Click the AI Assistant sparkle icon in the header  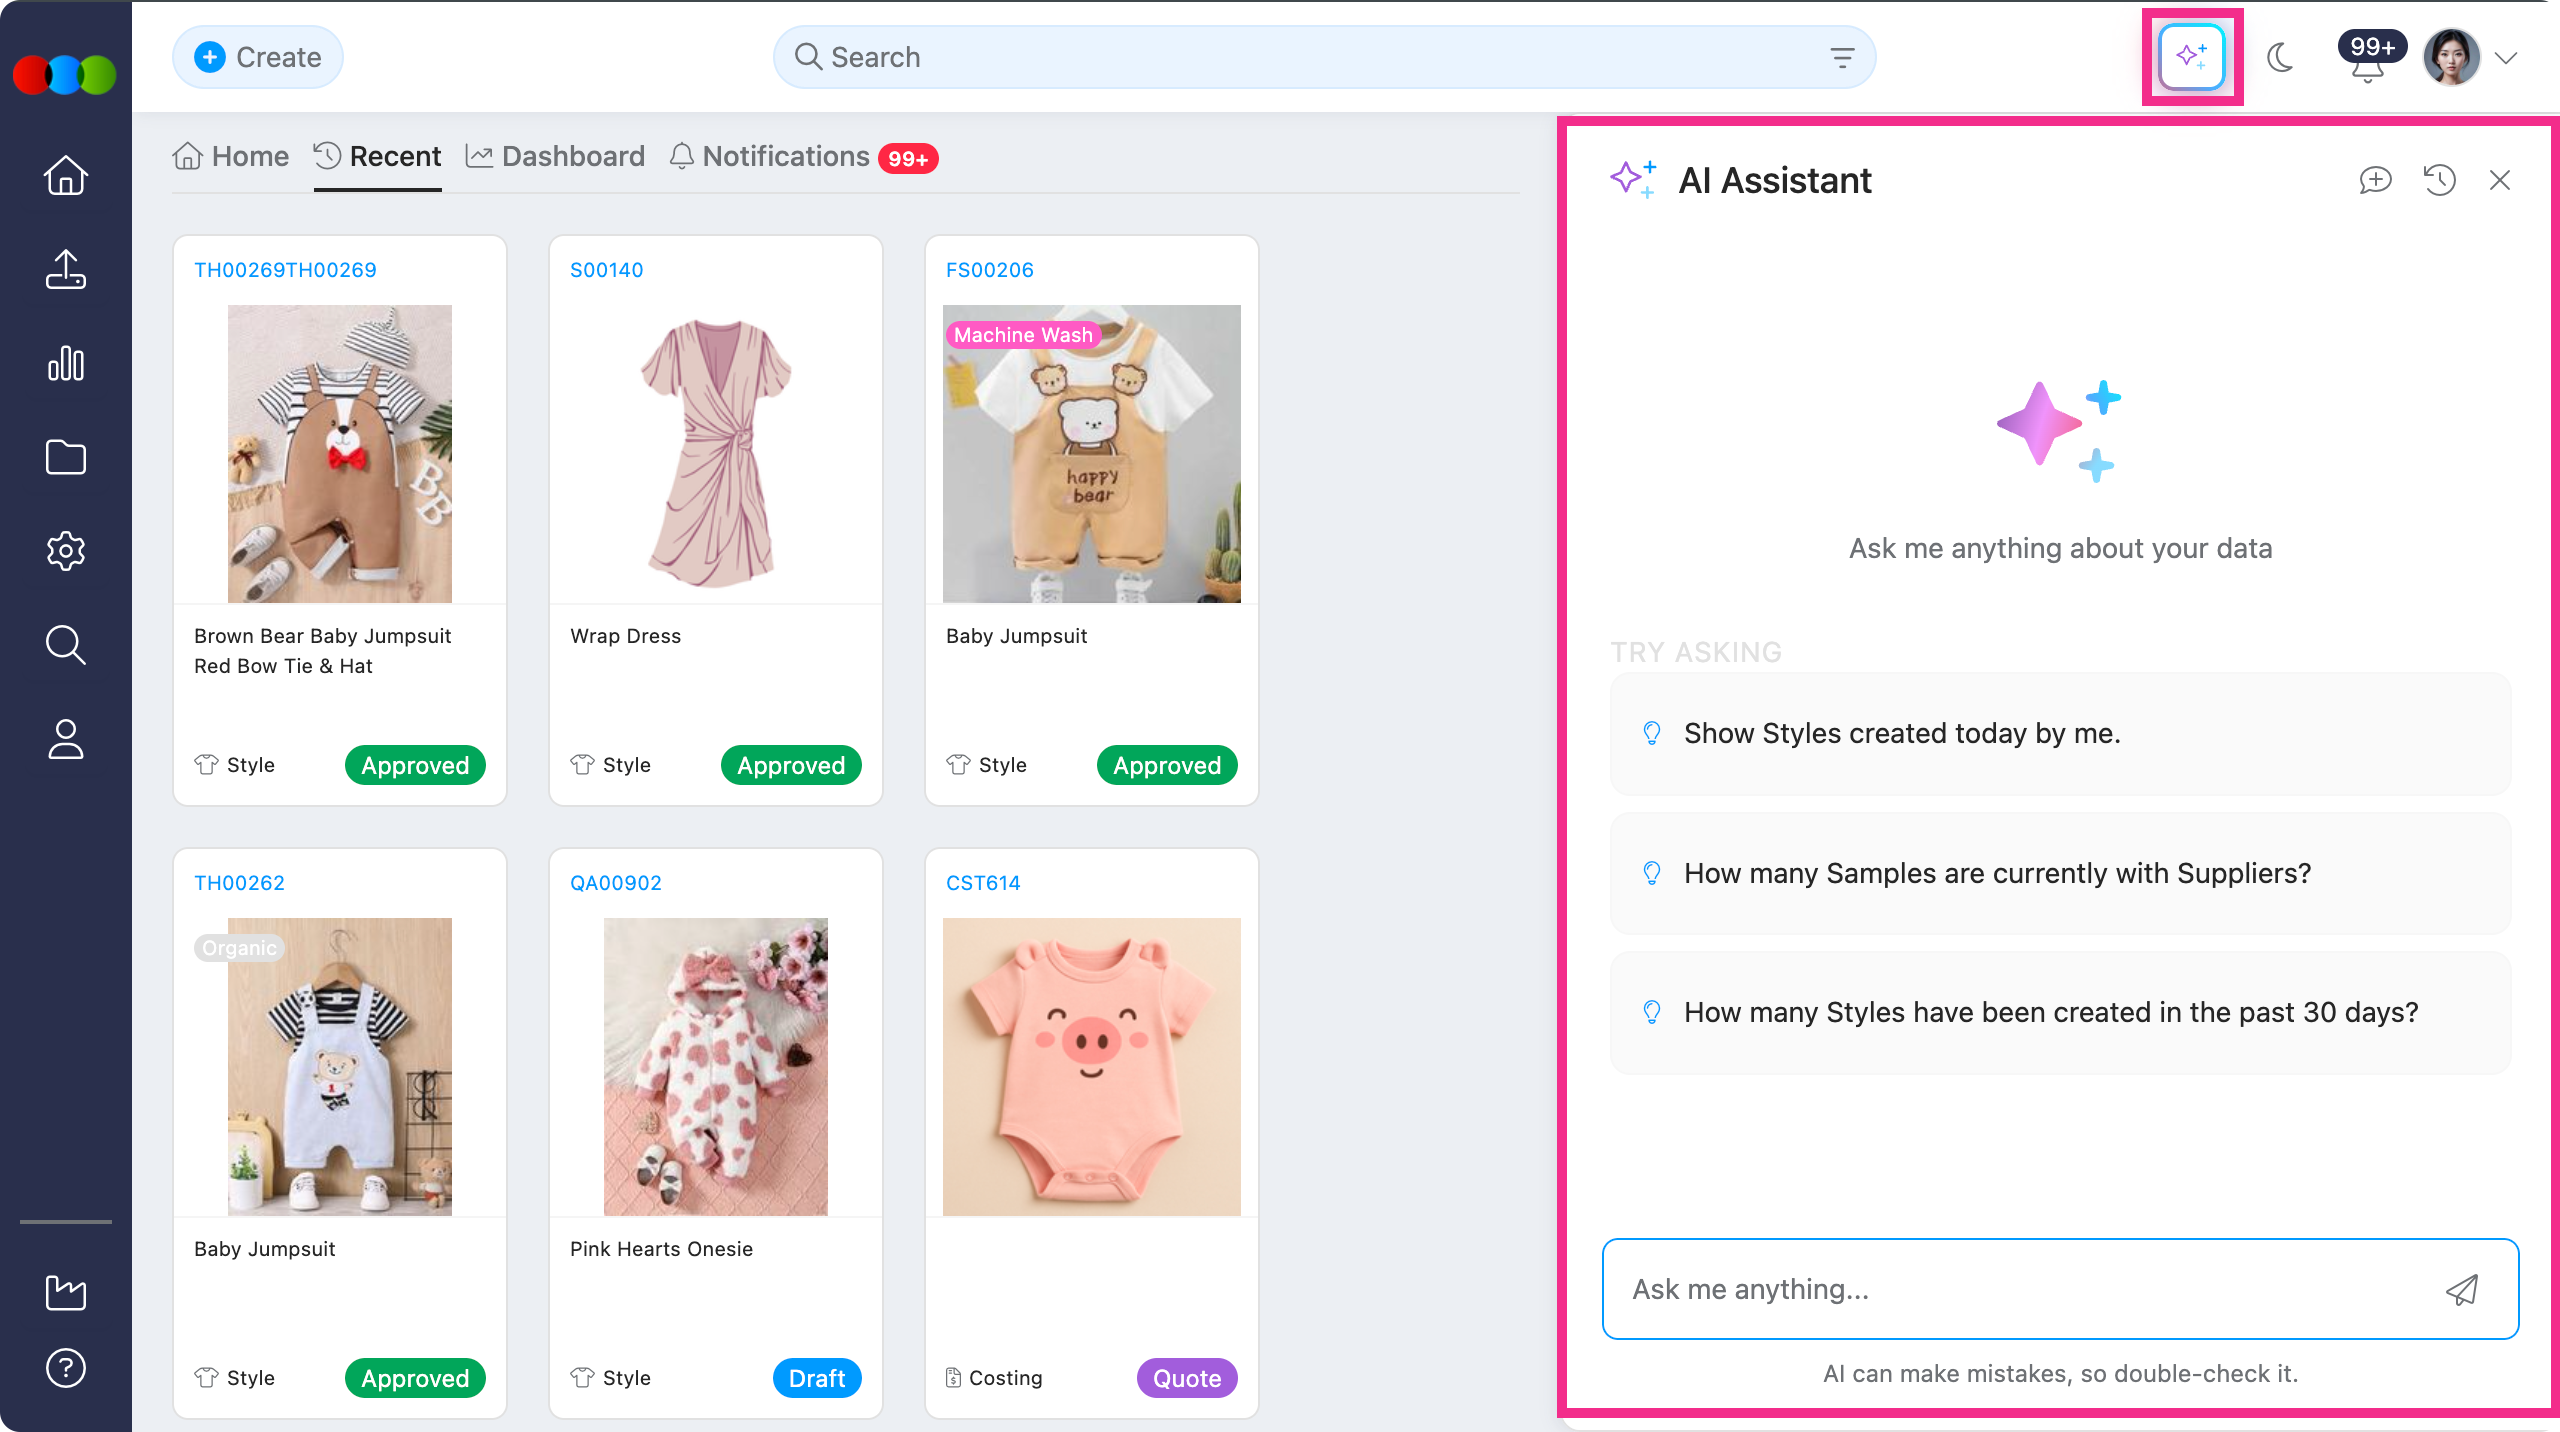pyautogui.click(x=2191, y=57)
